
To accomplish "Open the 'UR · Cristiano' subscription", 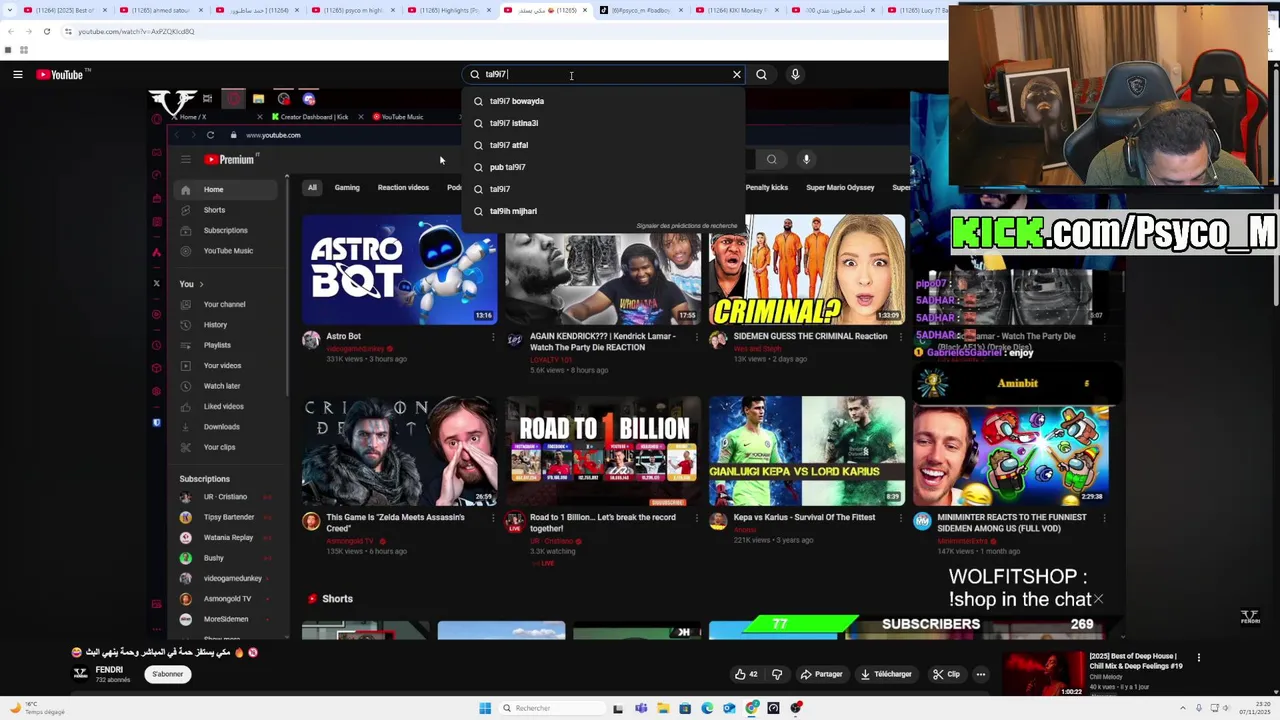I will 225,497.
